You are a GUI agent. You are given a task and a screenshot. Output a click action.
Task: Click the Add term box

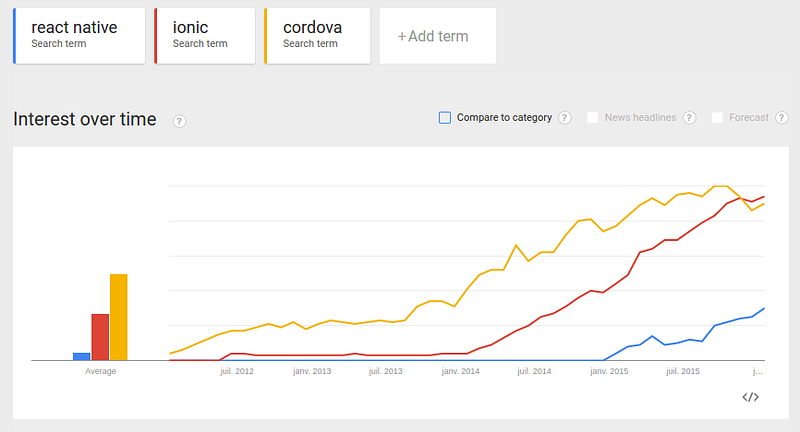click(x=438, y=36)
